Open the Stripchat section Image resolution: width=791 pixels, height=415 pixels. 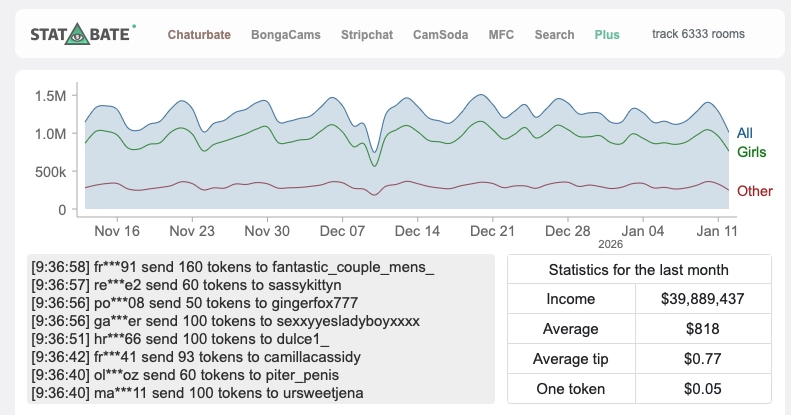coord(367,35)
